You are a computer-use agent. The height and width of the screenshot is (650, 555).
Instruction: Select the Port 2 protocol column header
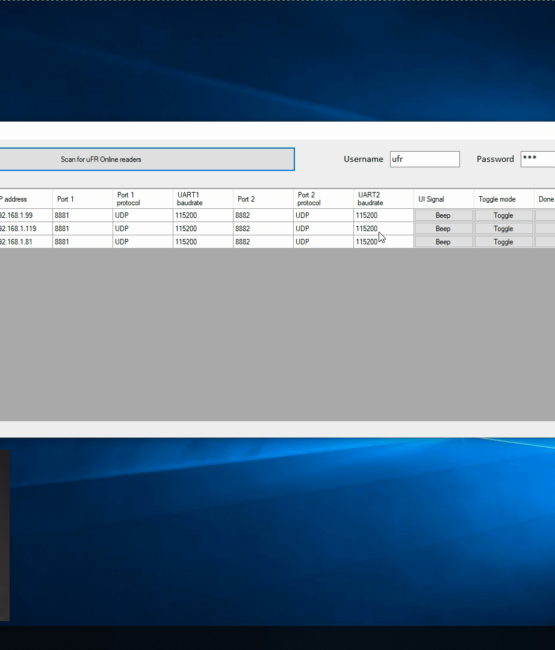tap(323, 199)
